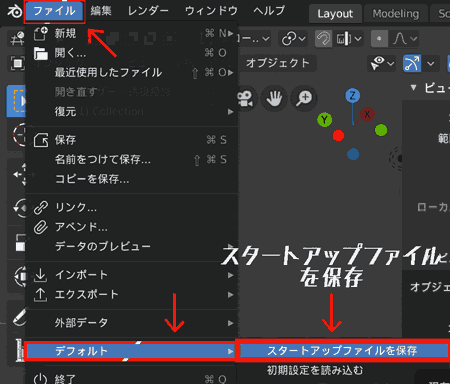Image resolution: width=450 pixels, height=384 pixels.
Task: Choose リンク... menu entry
Action: pyautogui.click(x=132, y=207)
